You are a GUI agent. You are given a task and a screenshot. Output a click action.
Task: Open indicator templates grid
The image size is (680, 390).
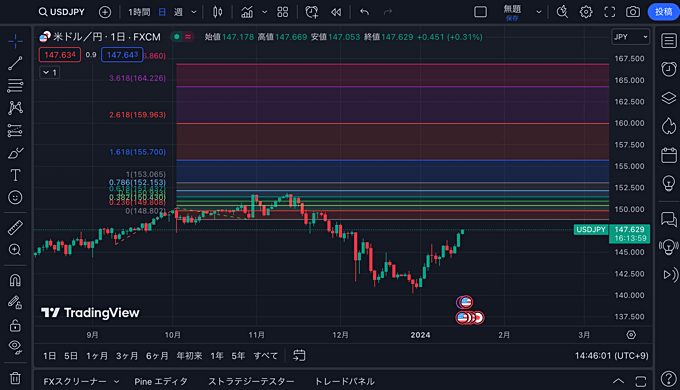[283, 12]
